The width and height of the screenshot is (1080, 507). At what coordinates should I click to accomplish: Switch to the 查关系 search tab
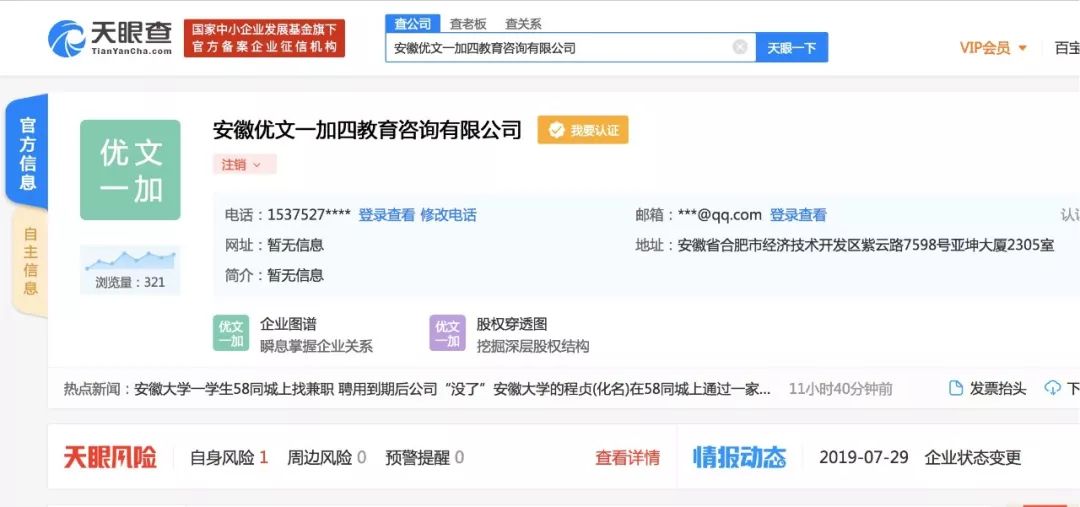[x=523, y=23]
